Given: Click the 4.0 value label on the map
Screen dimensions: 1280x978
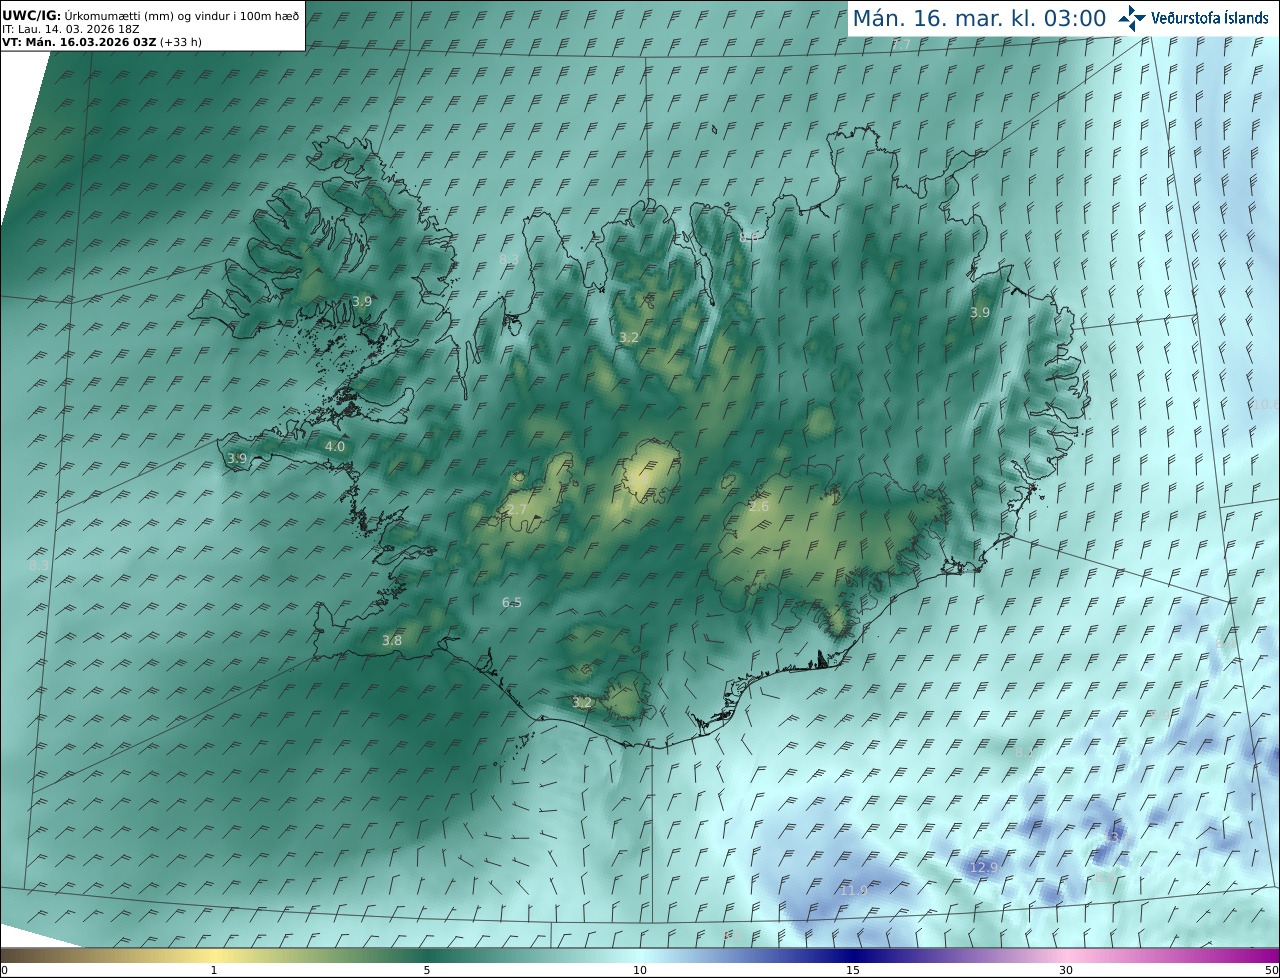Looking at the screenshot, I should coord(335,446).
